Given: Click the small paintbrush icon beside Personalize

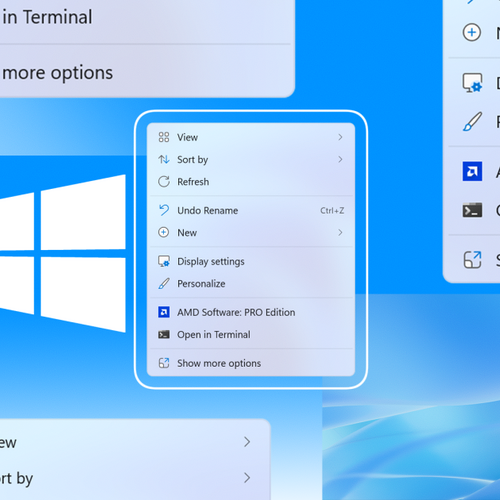Looking at the screenshot, I should pos(164,284).
